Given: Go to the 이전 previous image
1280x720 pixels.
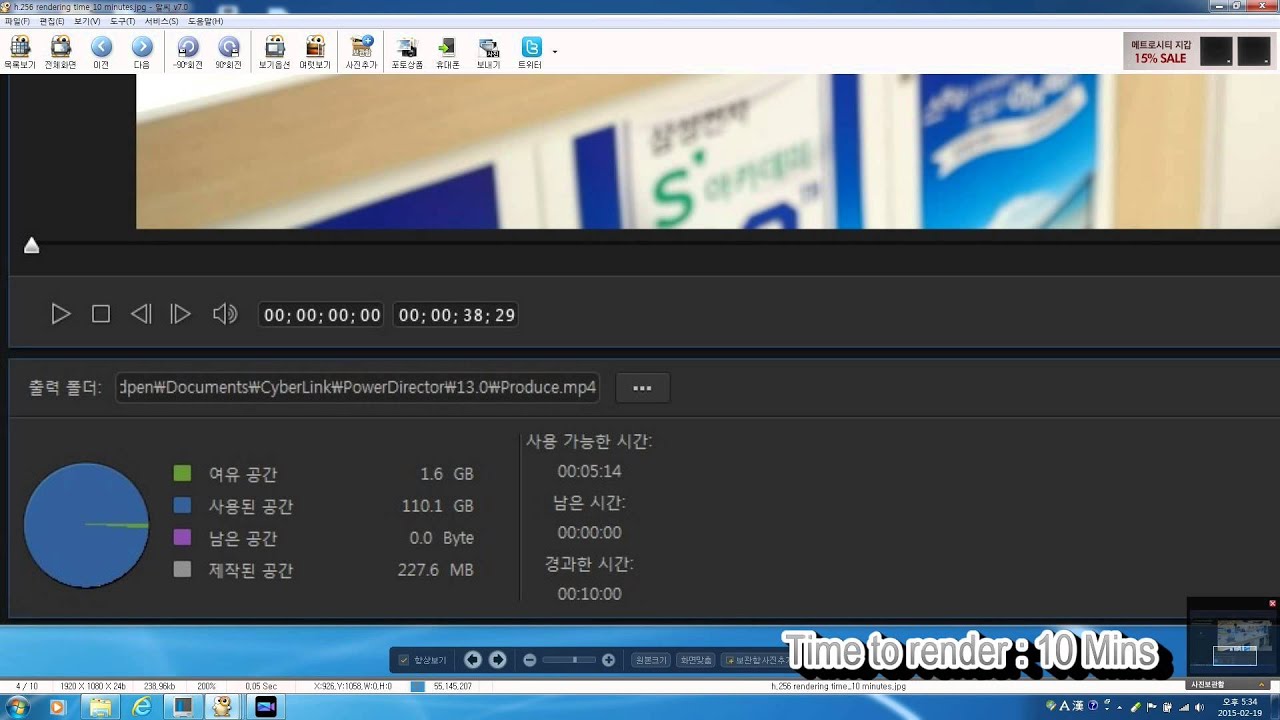Looking at the screenshot, I should pos(101,52).
